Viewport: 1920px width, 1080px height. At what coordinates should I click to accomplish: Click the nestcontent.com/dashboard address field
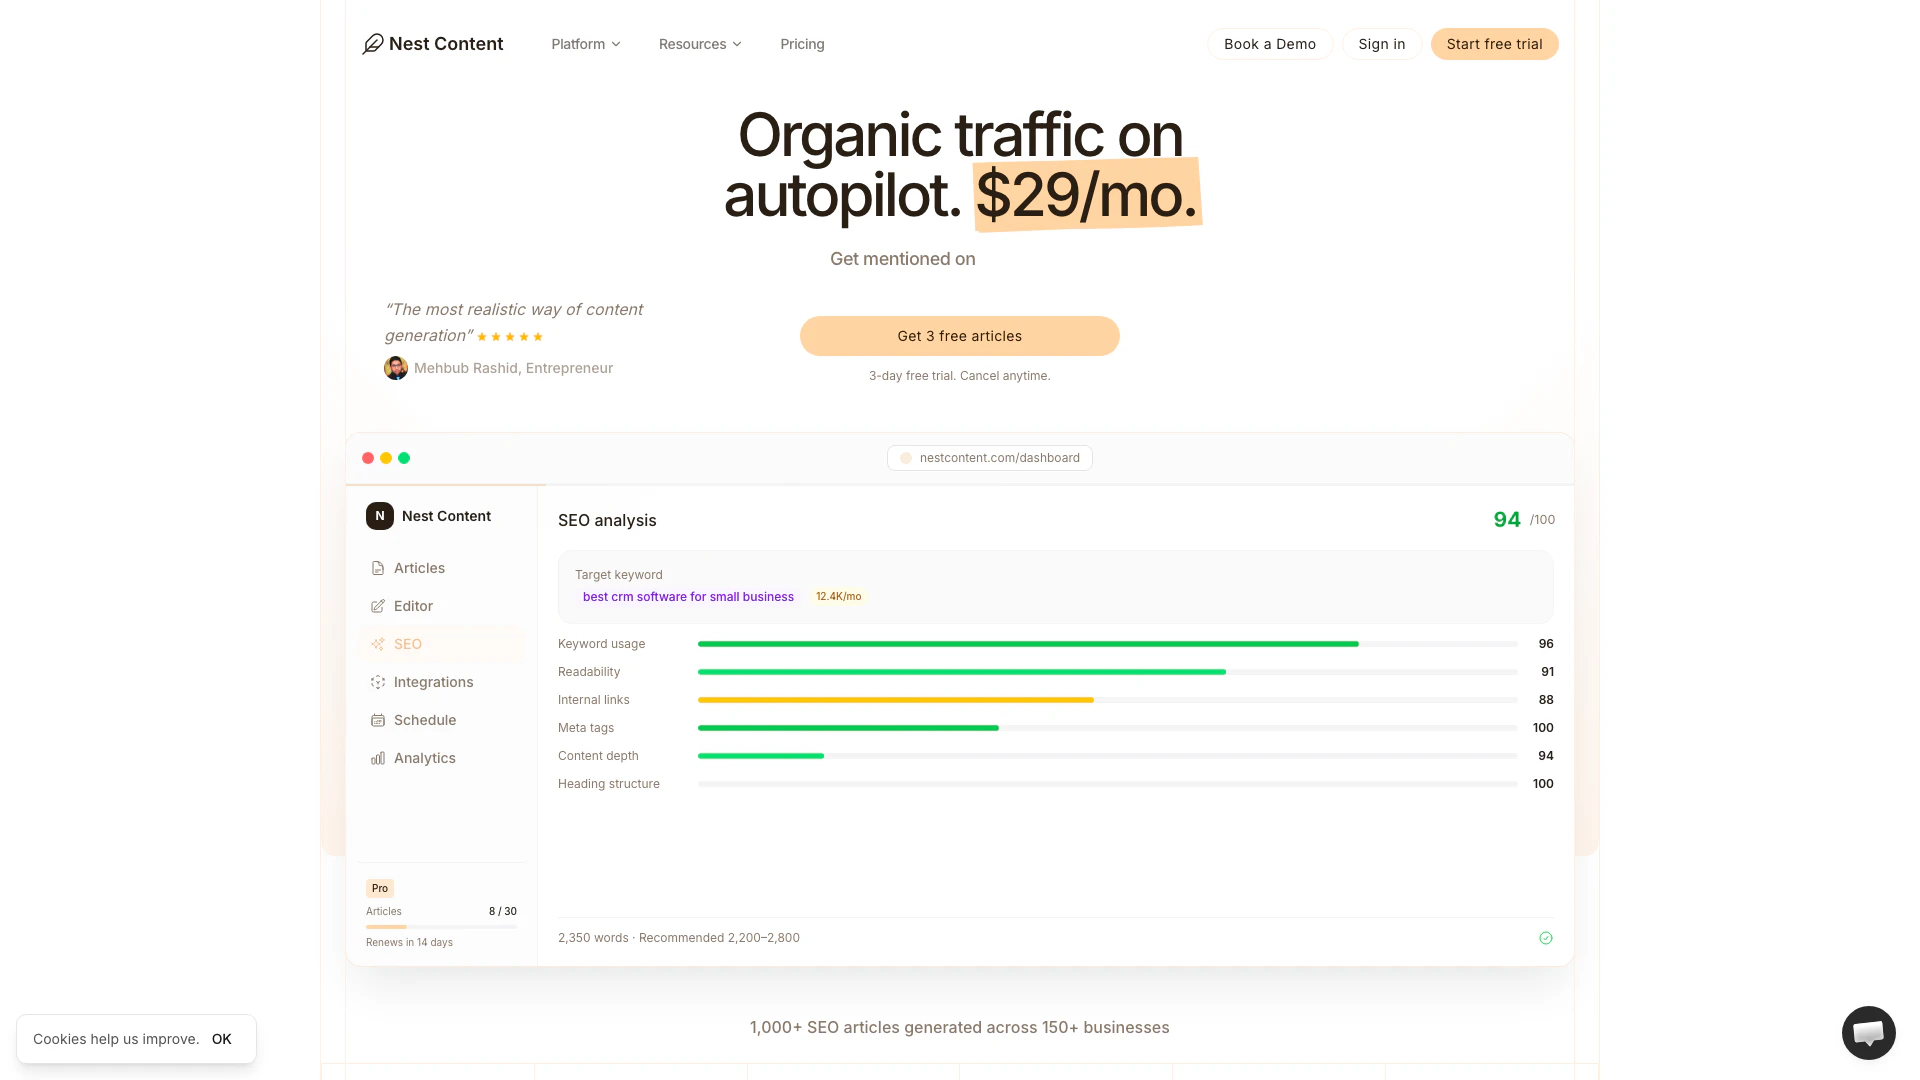tap(990, 458)
